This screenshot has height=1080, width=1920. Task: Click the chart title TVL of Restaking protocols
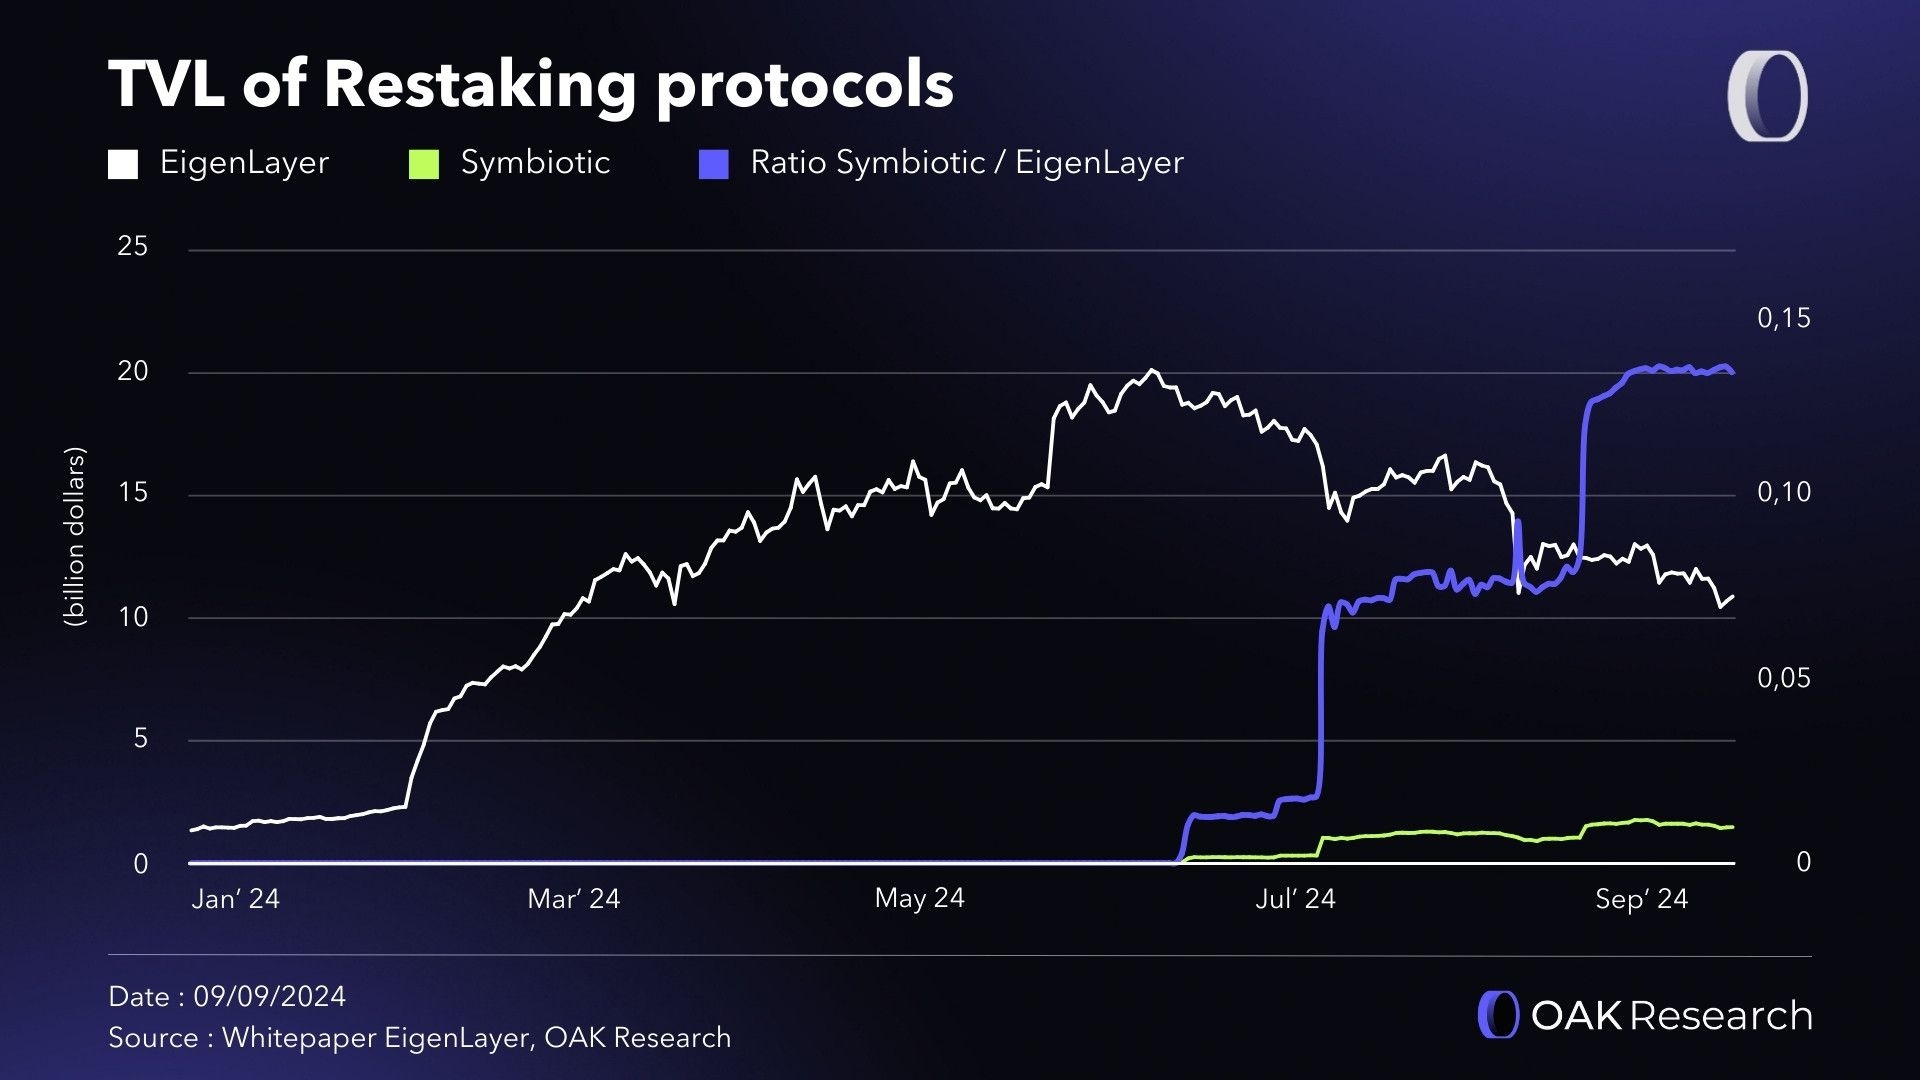point(531,83)
